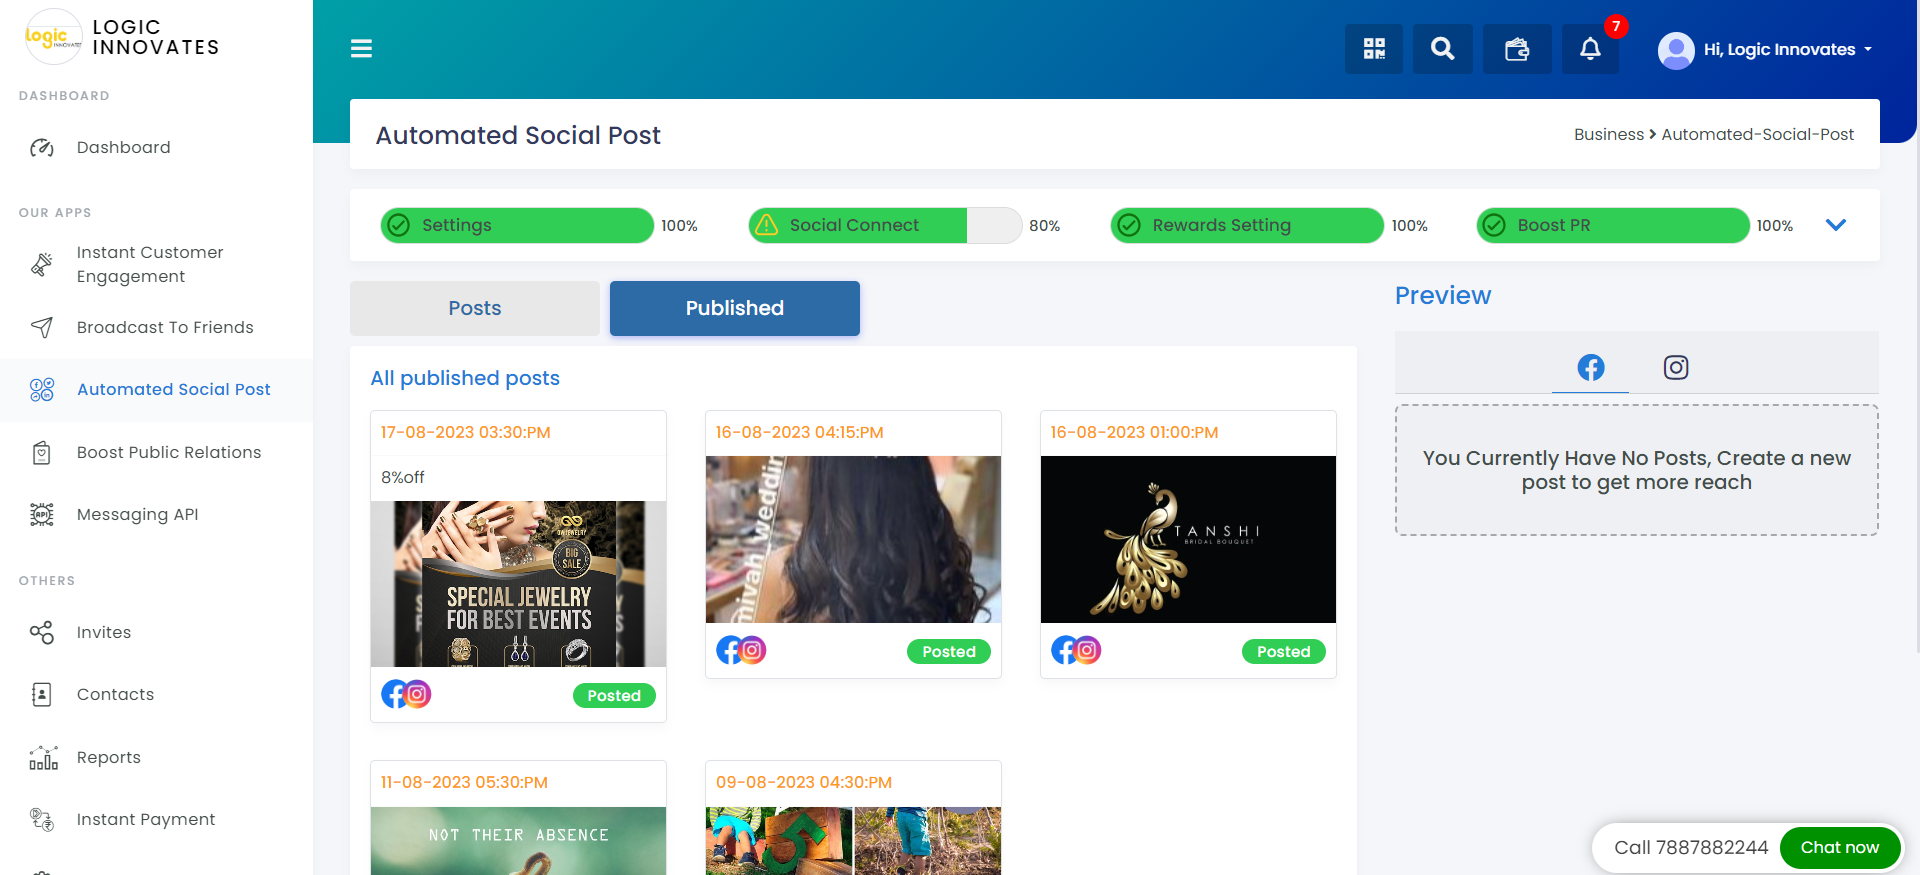Open the Not Their Absence post thumbnail
This screenshot has width=1920, height=875.
[x=518, y=841]
